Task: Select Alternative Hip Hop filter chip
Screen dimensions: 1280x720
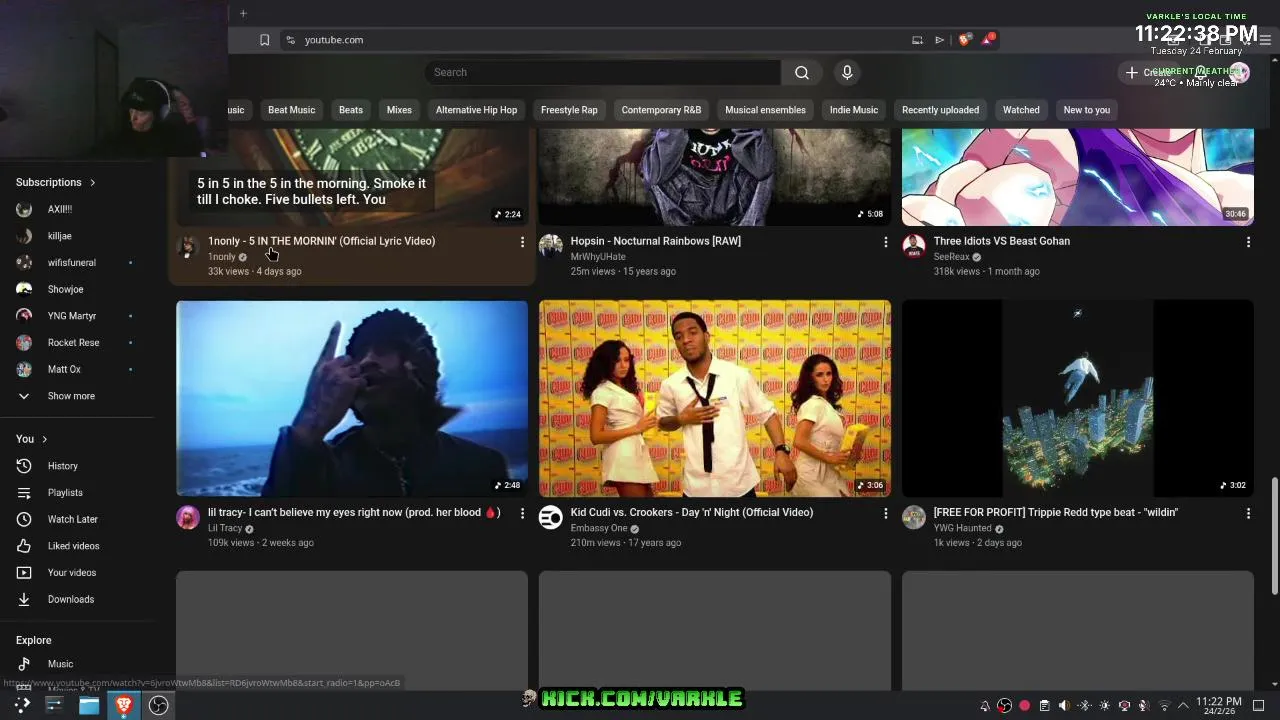Action: [x=476, y=110]
